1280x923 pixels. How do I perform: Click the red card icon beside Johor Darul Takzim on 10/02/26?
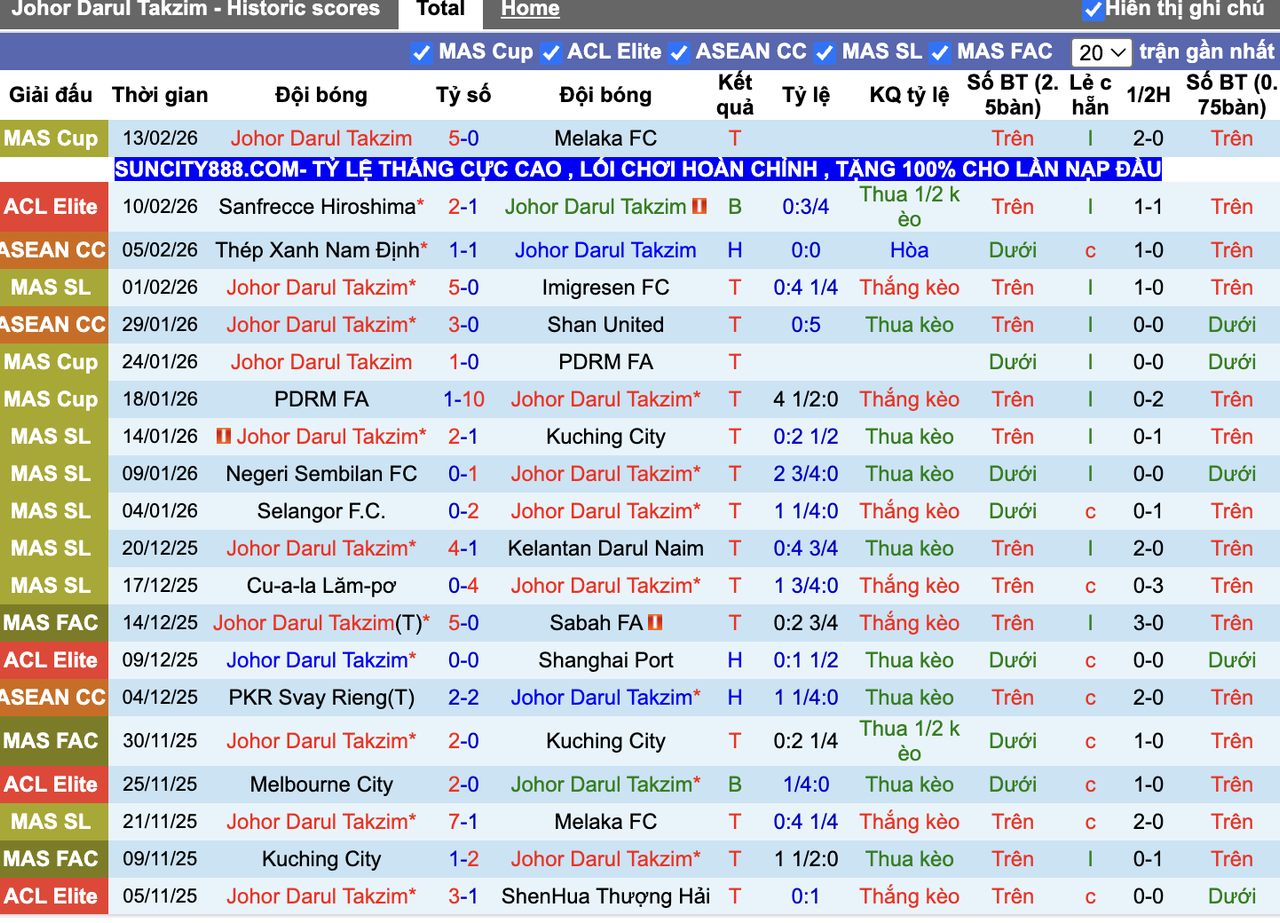click(x=699, y=206)
